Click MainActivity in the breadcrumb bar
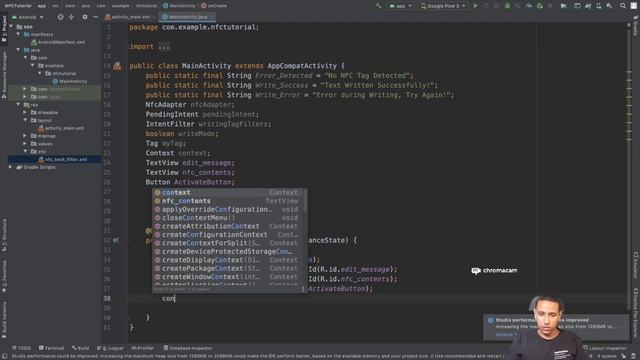 coord(179,6)
